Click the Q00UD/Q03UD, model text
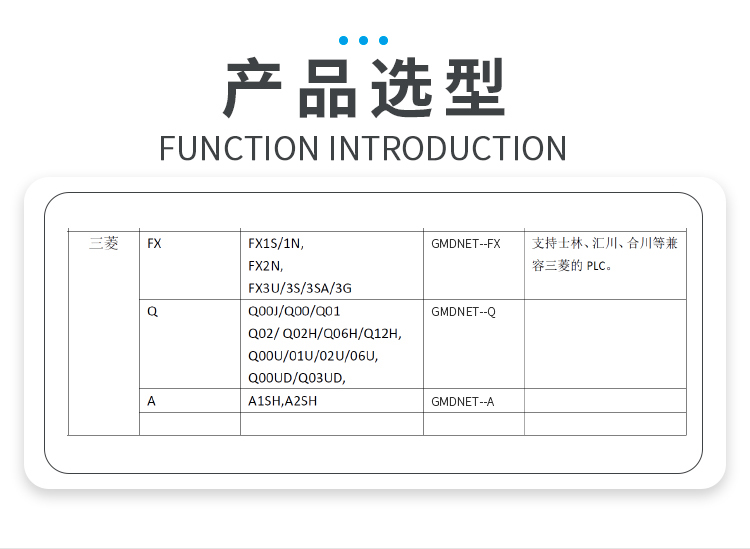The width and height of the screenshot is (750, 549). point(297,378)
